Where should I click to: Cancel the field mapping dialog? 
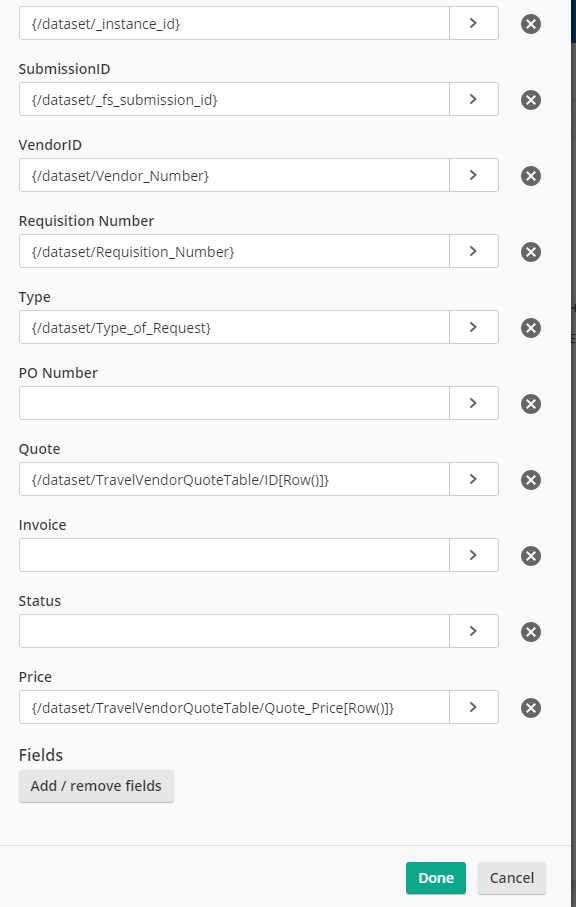tap(511, 877)
